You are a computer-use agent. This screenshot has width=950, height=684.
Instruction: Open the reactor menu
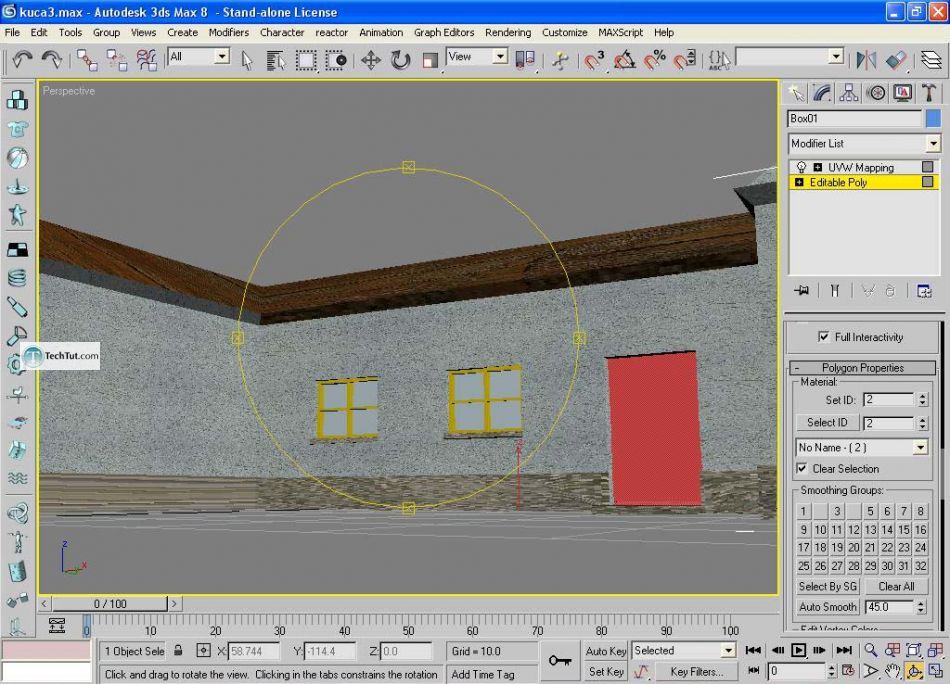point(331,32)
